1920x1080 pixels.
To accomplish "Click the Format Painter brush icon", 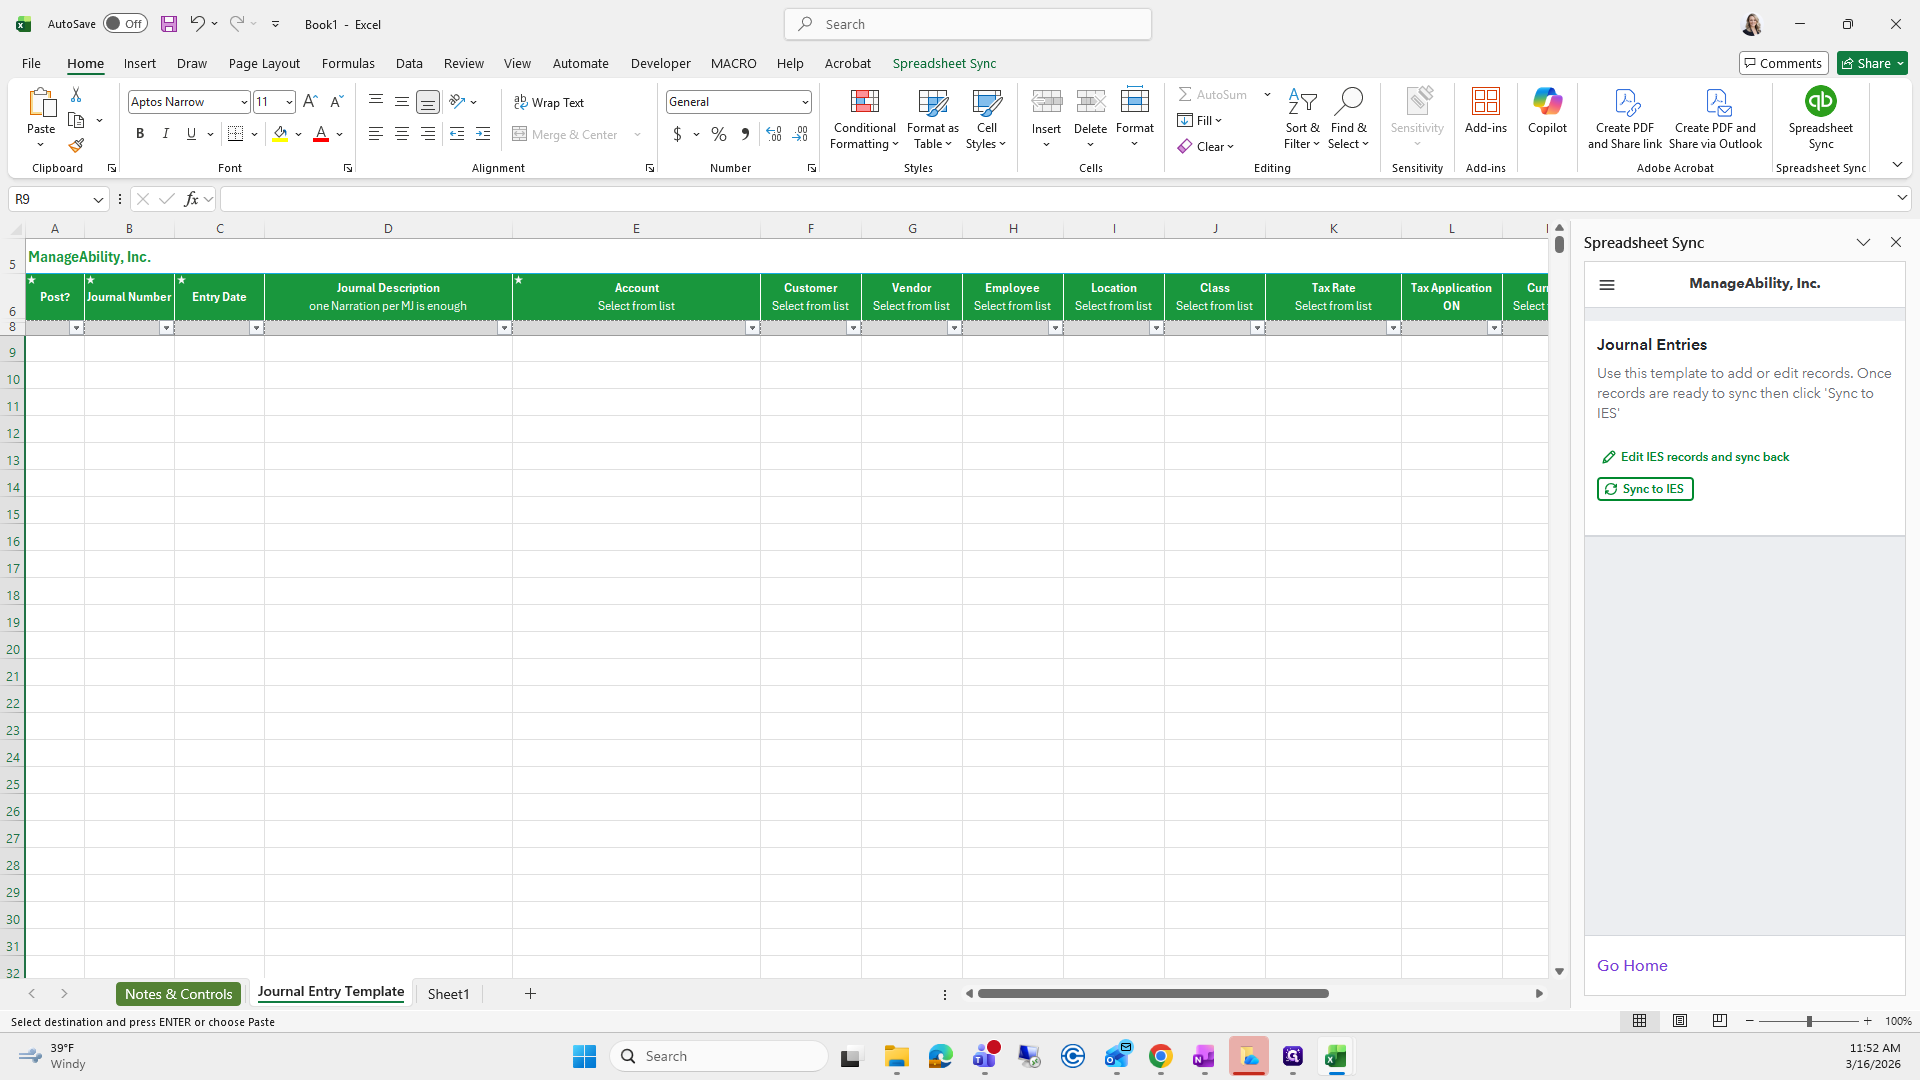I will click(76, 146).
